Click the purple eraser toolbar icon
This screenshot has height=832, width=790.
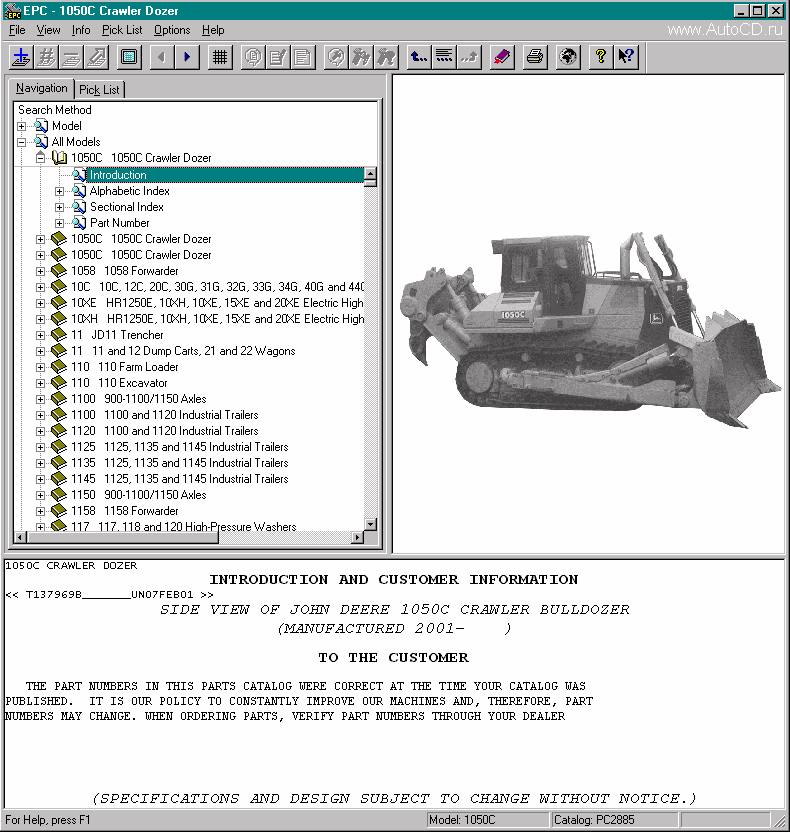501,57
